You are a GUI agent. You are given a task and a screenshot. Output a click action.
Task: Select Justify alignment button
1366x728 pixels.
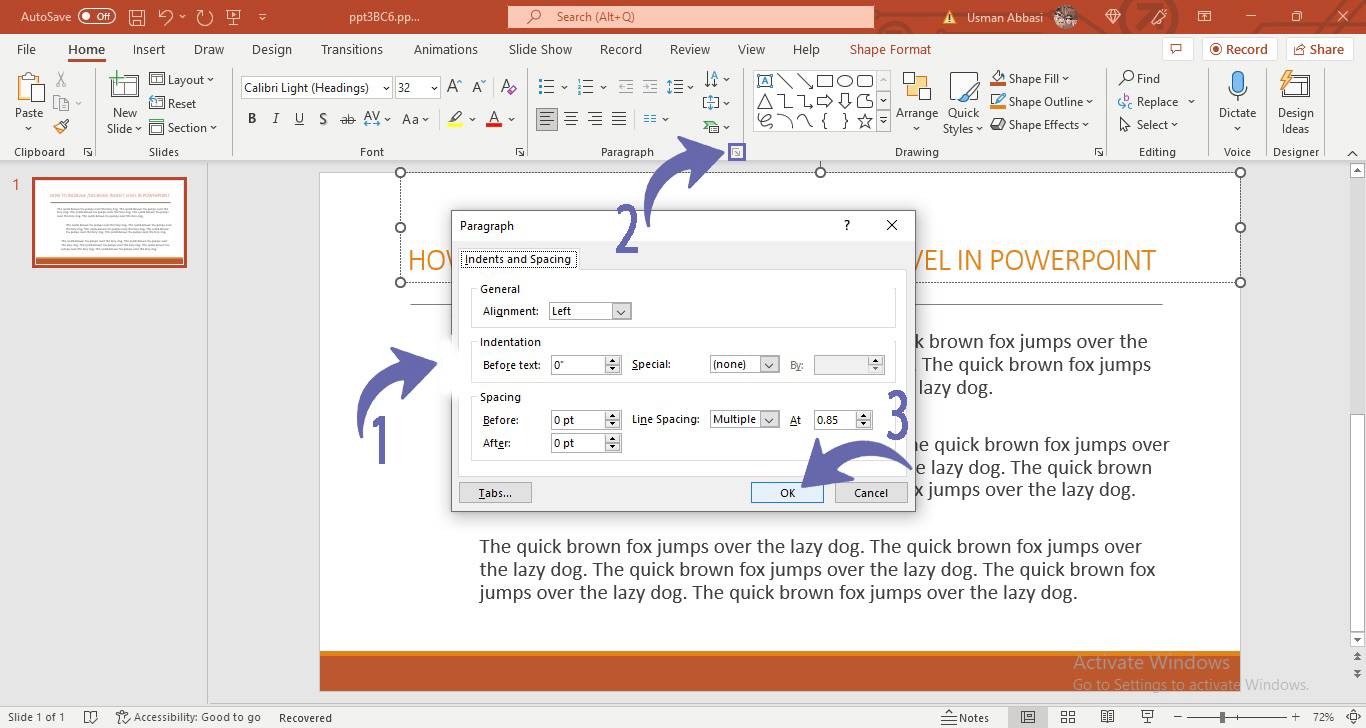(619, 119)
